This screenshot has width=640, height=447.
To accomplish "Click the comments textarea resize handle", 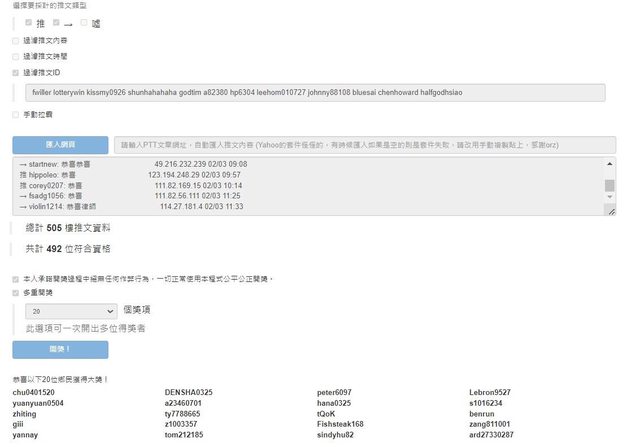I will 611,212.
